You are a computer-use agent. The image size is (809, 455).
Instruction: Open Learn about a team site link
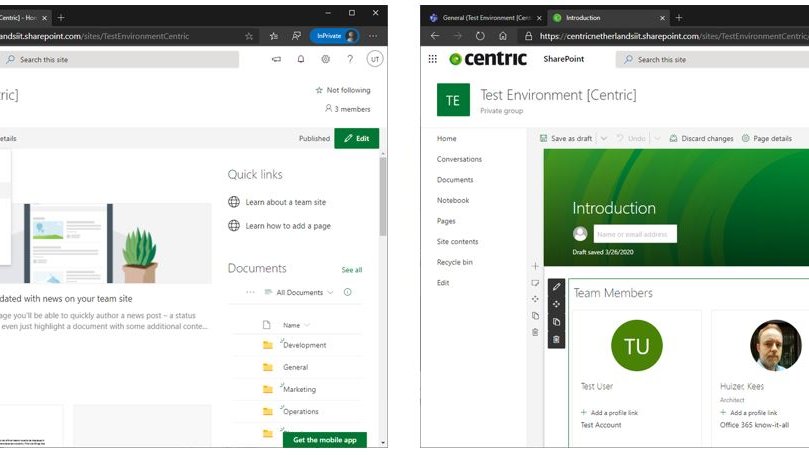pyautogui.click(x=285, y=202)
